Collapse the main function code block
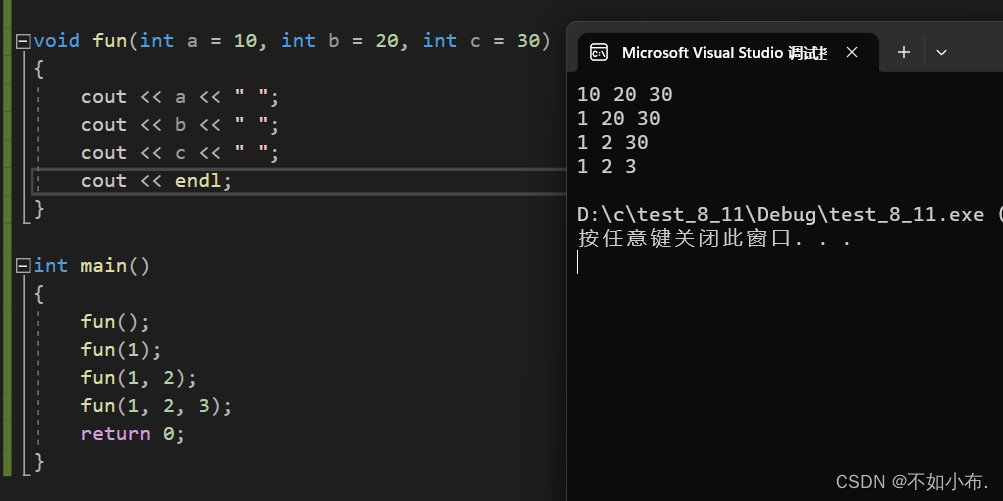This screenshot has height=501, width=1003. pyautogui.click(x=23, y=266)
